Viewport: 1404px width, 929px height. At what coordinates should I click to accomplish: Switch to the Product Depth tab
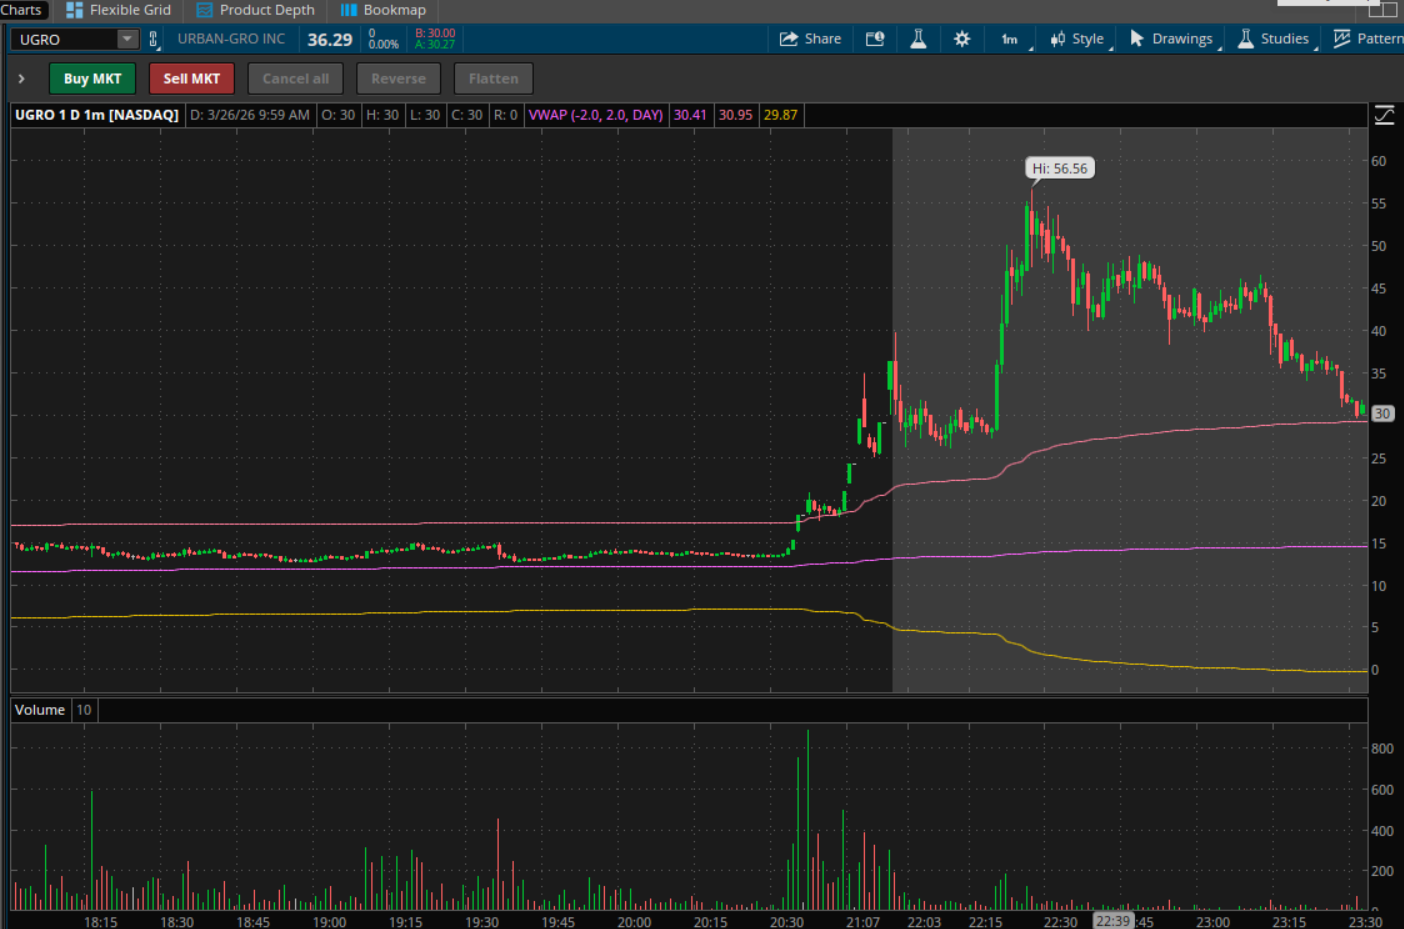(x=256, y=10)
